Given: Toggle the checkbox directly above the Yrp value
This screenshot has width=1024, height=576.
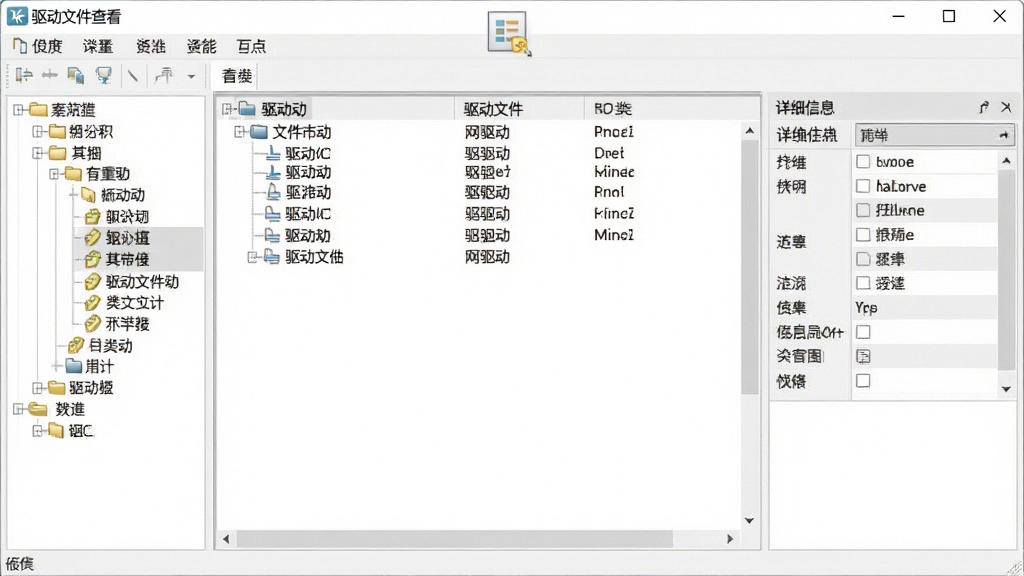Looking at the screenshot, I should tap(863, 283).
